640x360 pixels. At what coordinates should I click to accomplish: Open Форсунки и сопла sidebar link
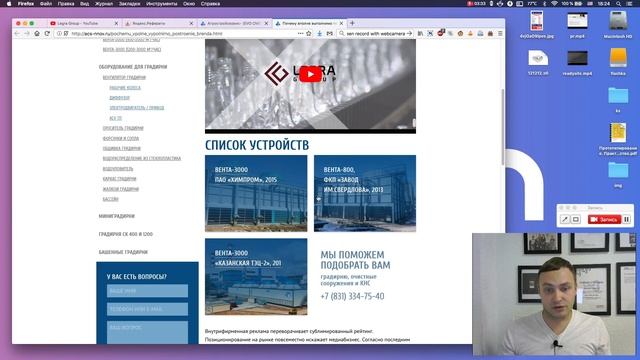(121, 138)
